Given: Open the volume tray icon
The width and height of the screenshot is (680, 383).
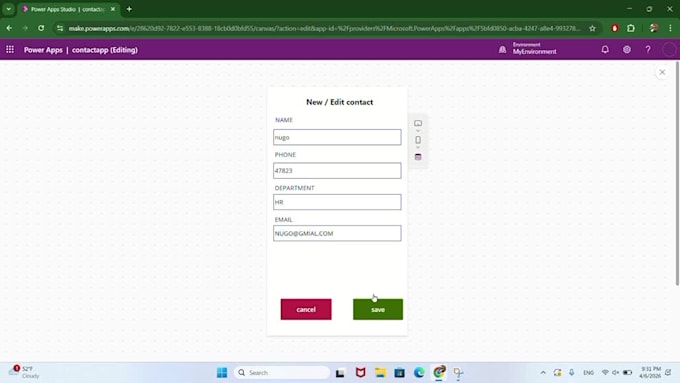Looking at the screenshot, I should [615, 373].
